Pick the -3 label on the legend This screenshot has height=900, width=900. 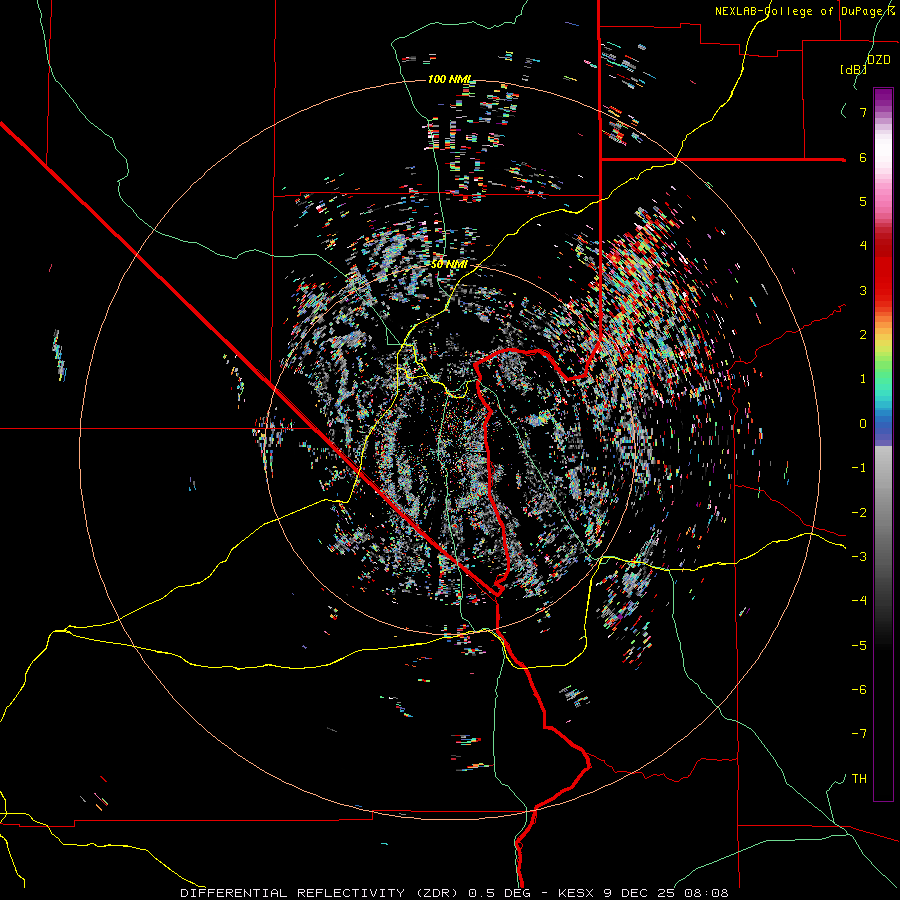[x=859, y=557]
